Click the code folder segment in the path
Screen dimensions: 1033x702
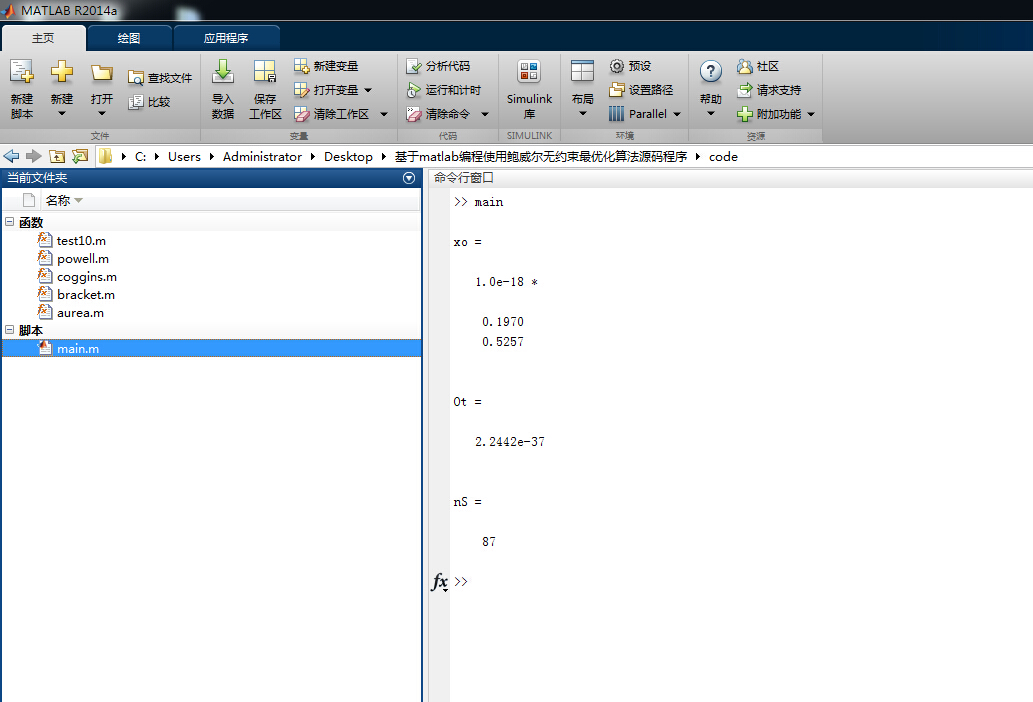(723, 157)
